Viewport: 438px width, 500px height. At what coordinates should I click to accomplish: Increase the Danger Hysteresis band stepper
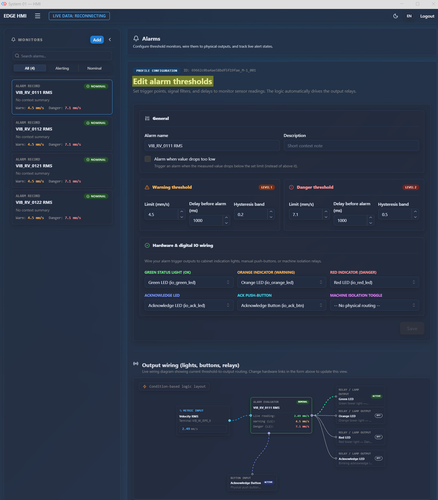[x=415, y=212]
